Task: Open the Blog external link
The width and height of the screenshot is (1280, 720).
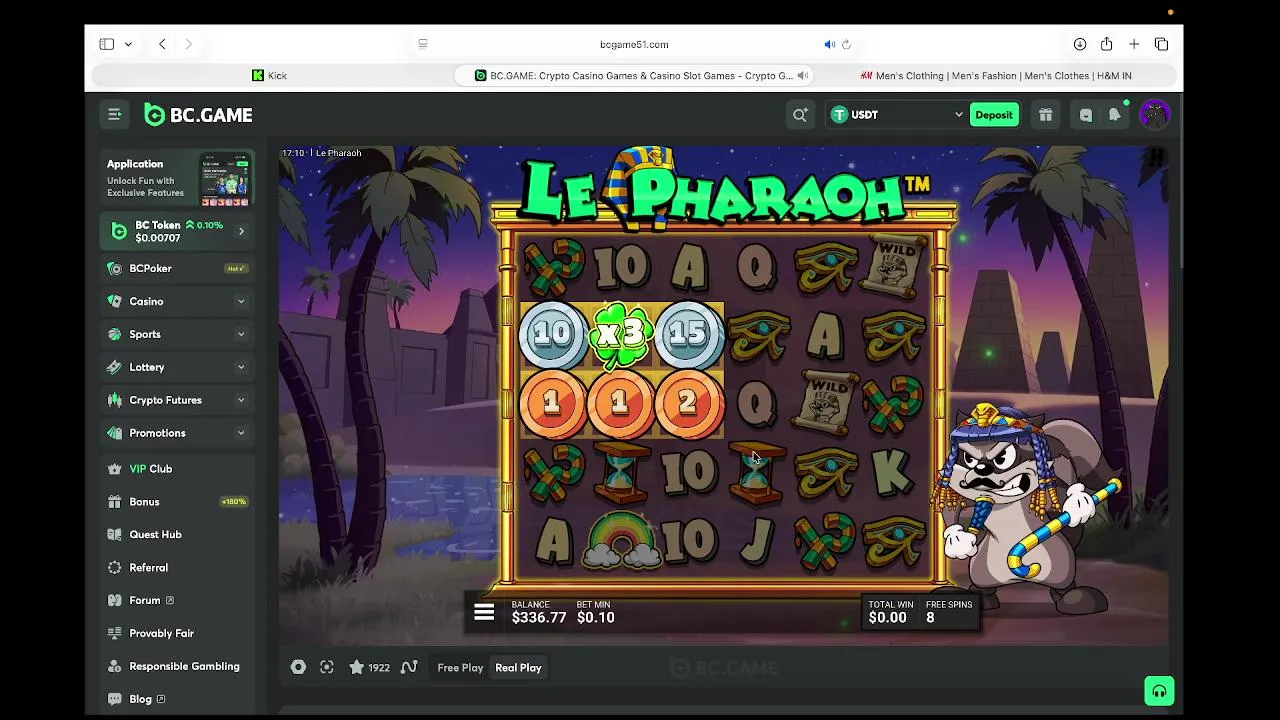Action: point(177,699)
